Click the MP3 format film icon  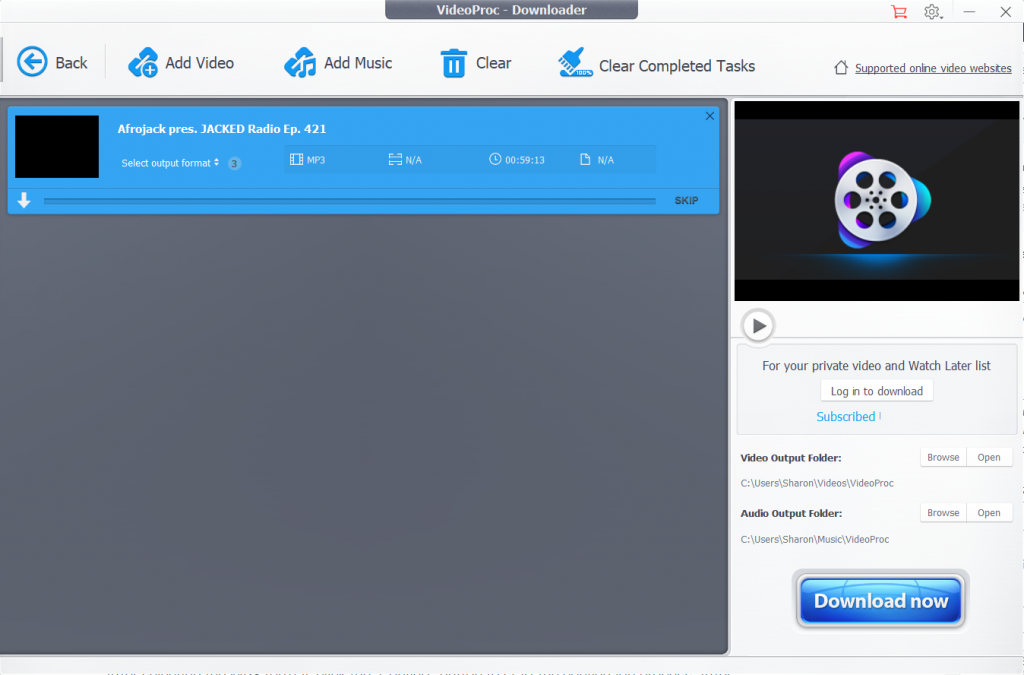pos(296,159)
